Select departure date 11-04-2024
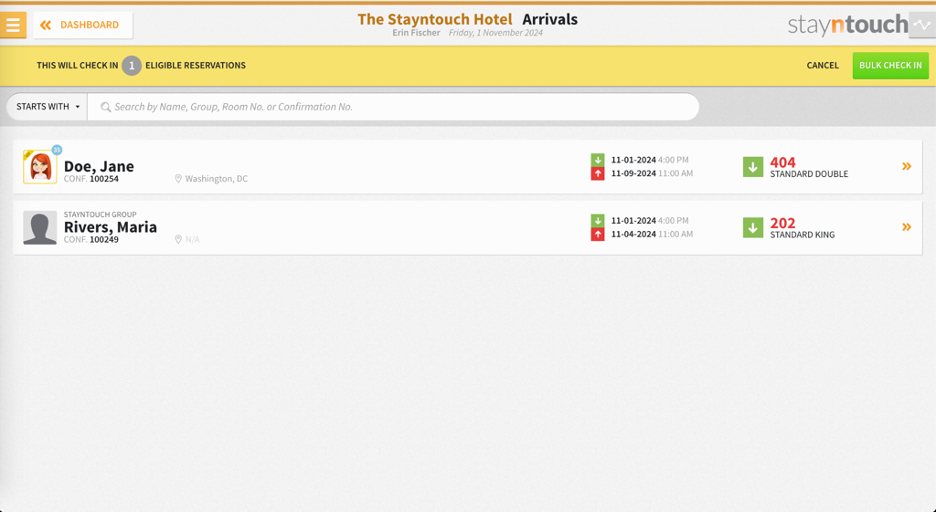Image resolution: width=936 pixels, height=512 pixels. [633, 234]
